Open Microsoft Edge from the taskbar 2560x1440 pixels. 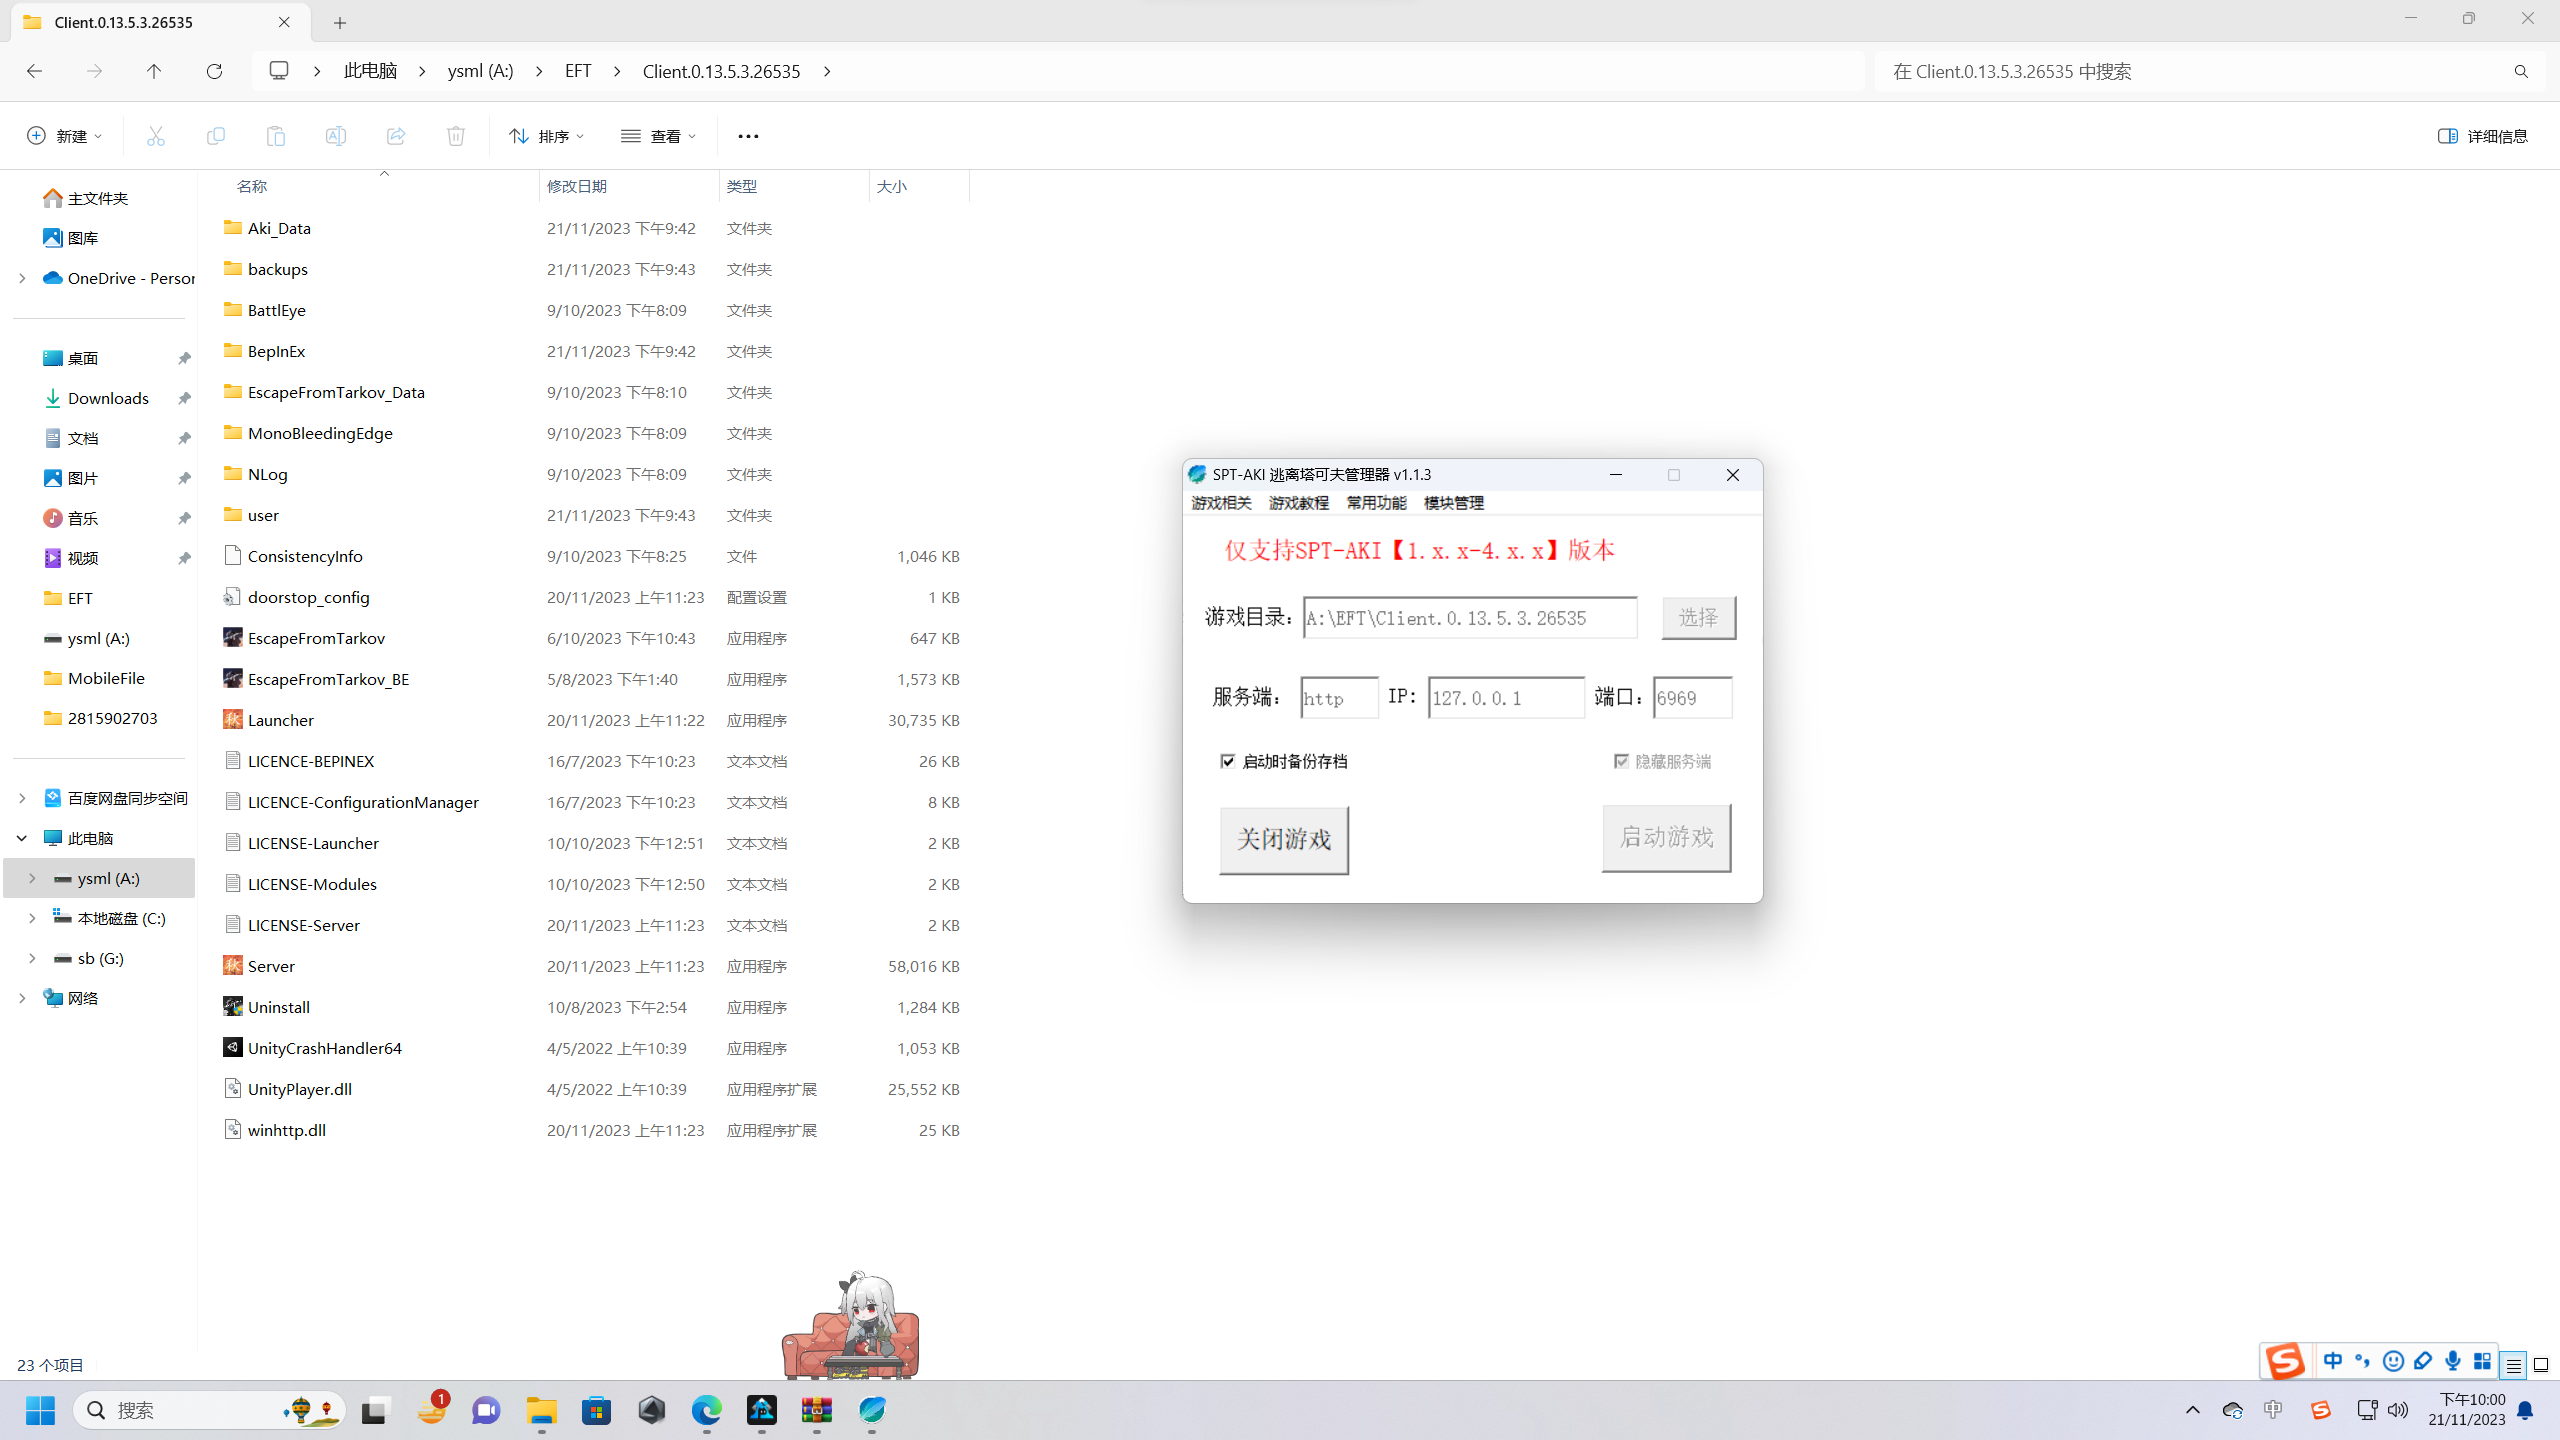pos(707,1410)
